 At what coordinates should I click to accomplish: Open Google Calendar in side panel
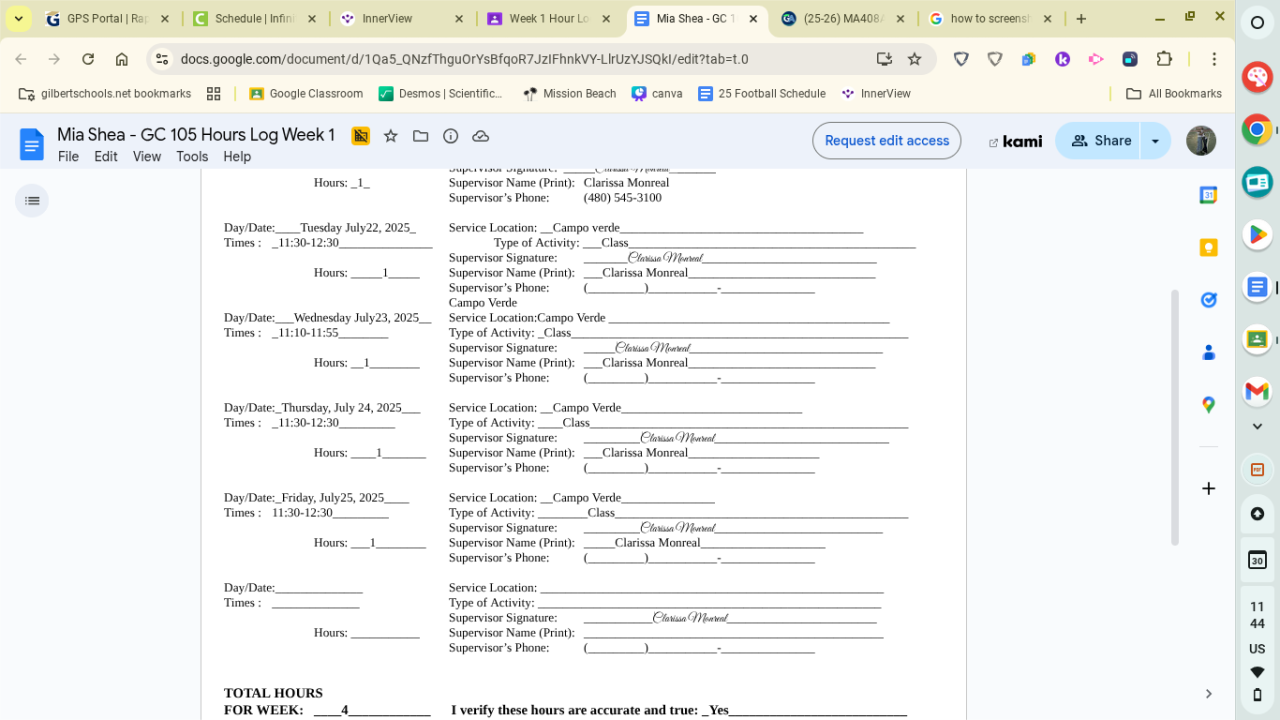[x=1208, y=195]
